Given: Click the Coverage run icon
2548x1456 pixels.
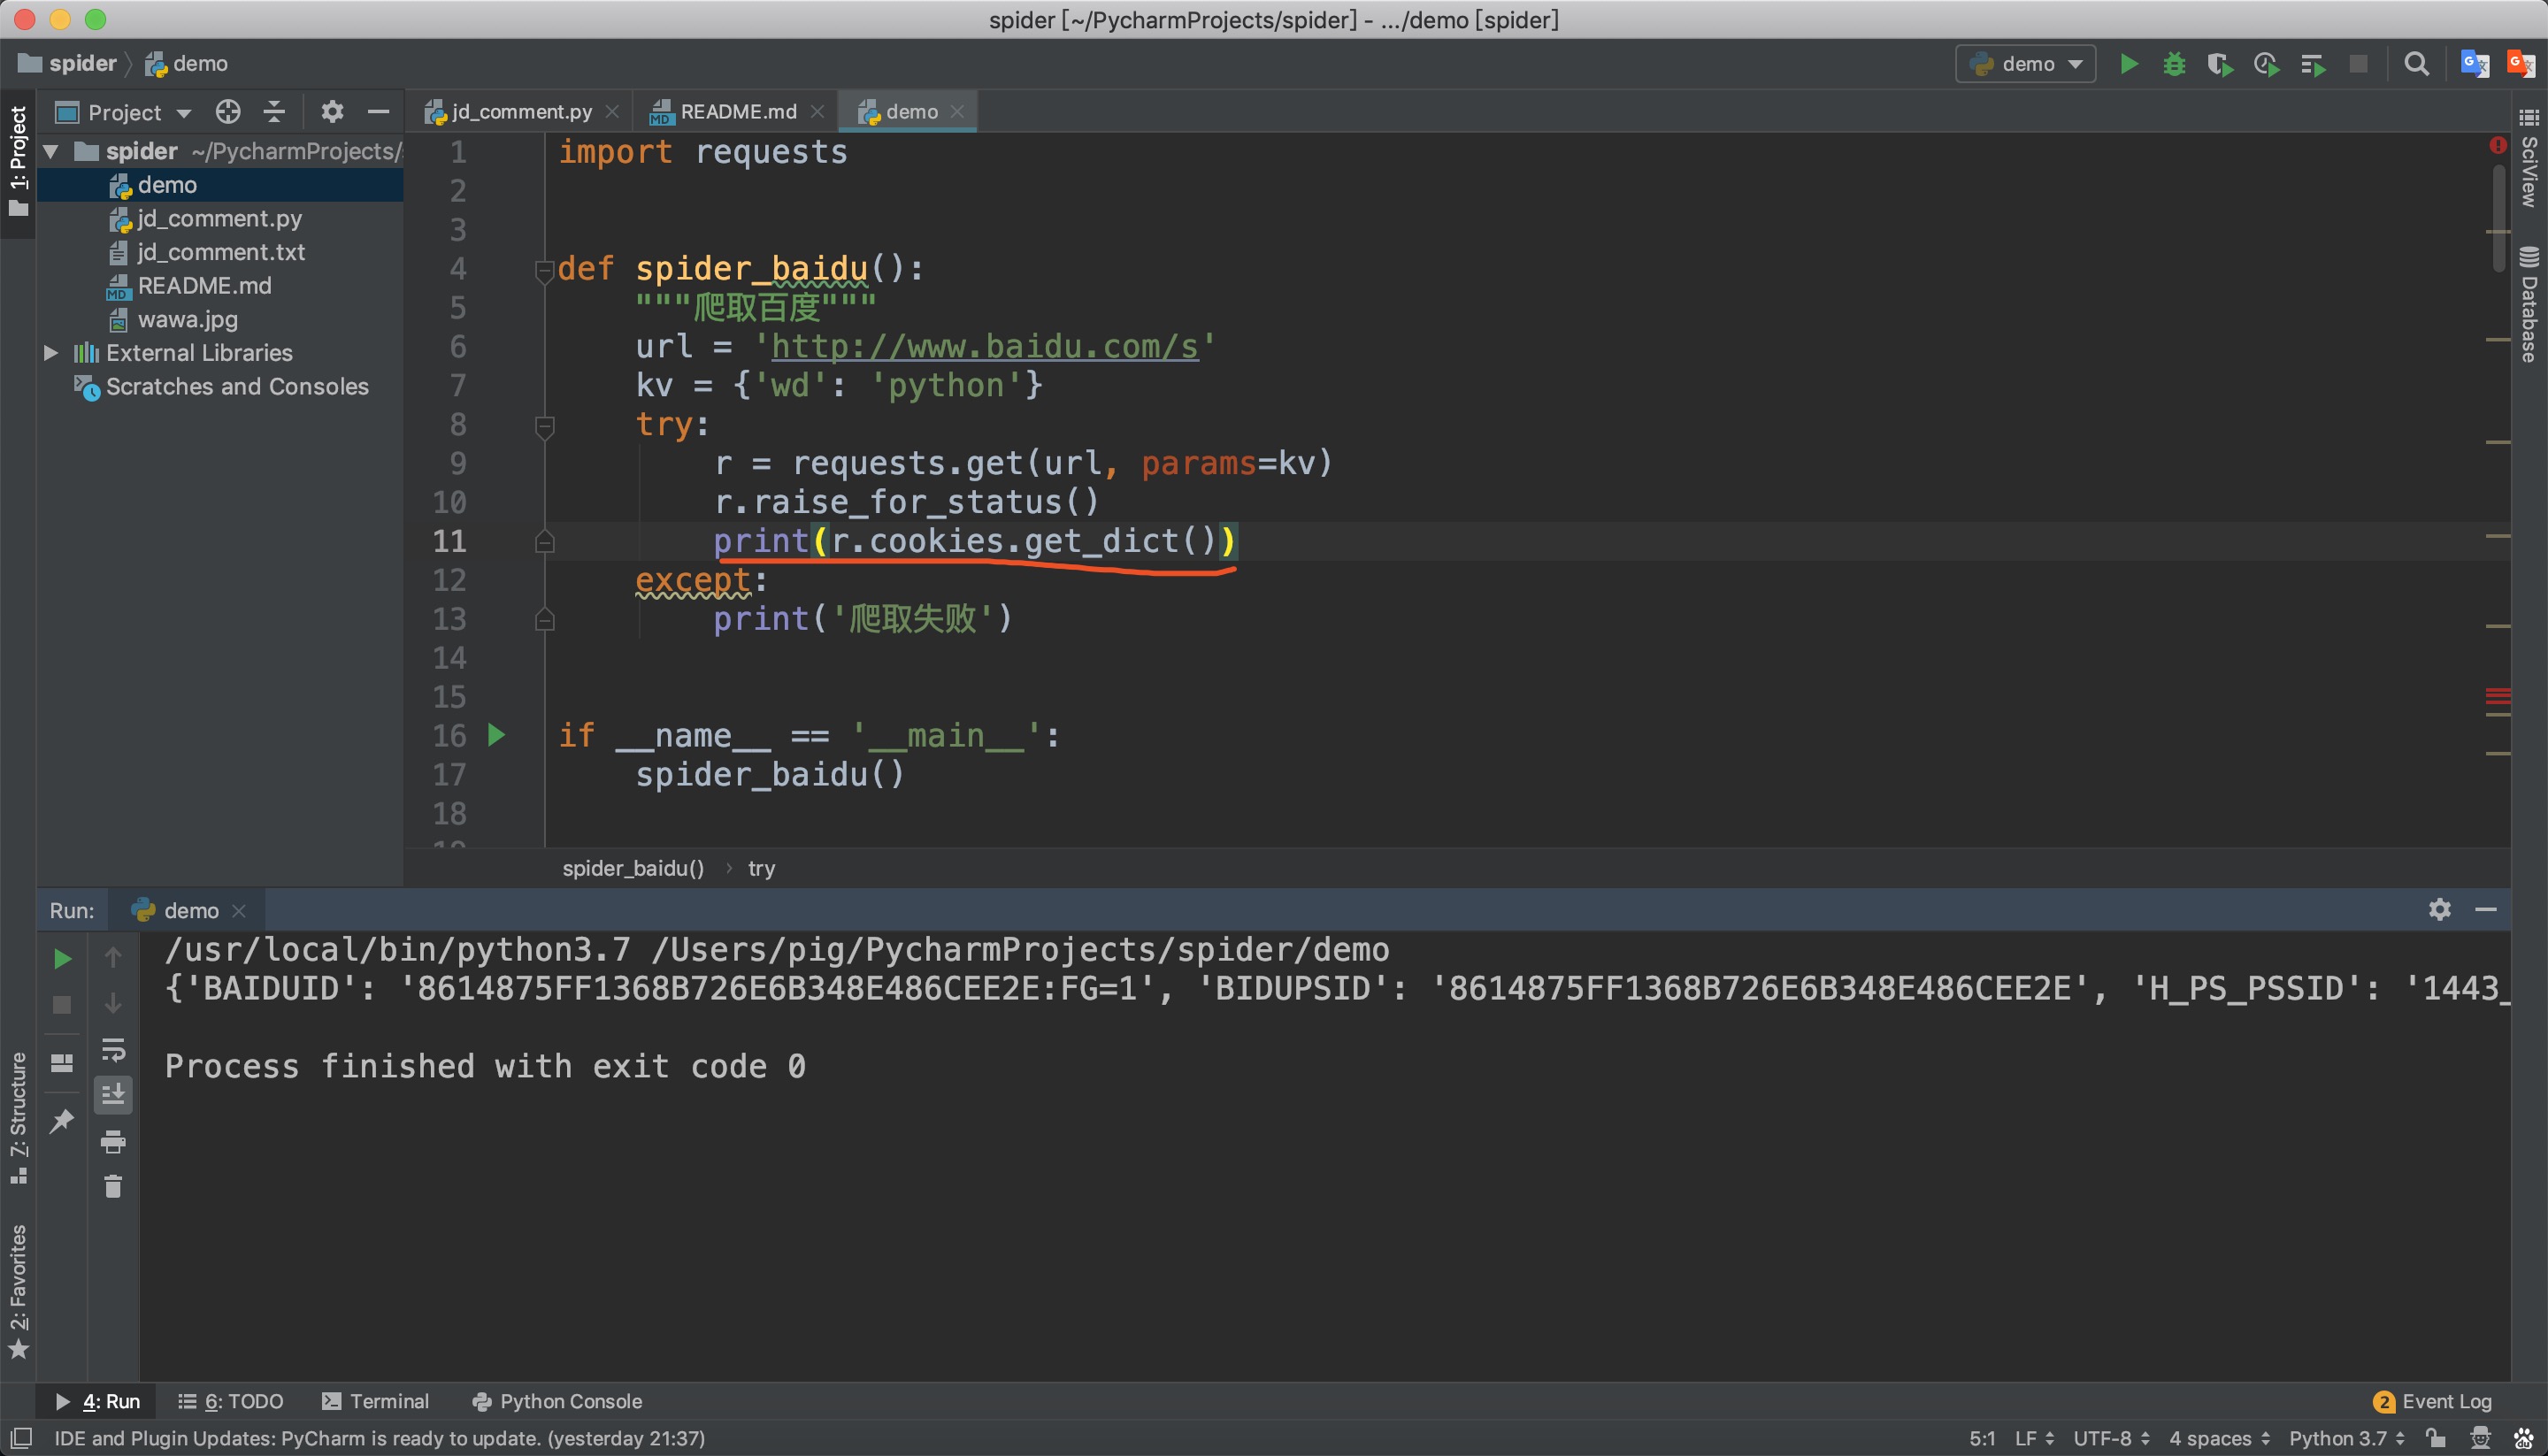Looking at the screenshot, I should [2217, 65].
